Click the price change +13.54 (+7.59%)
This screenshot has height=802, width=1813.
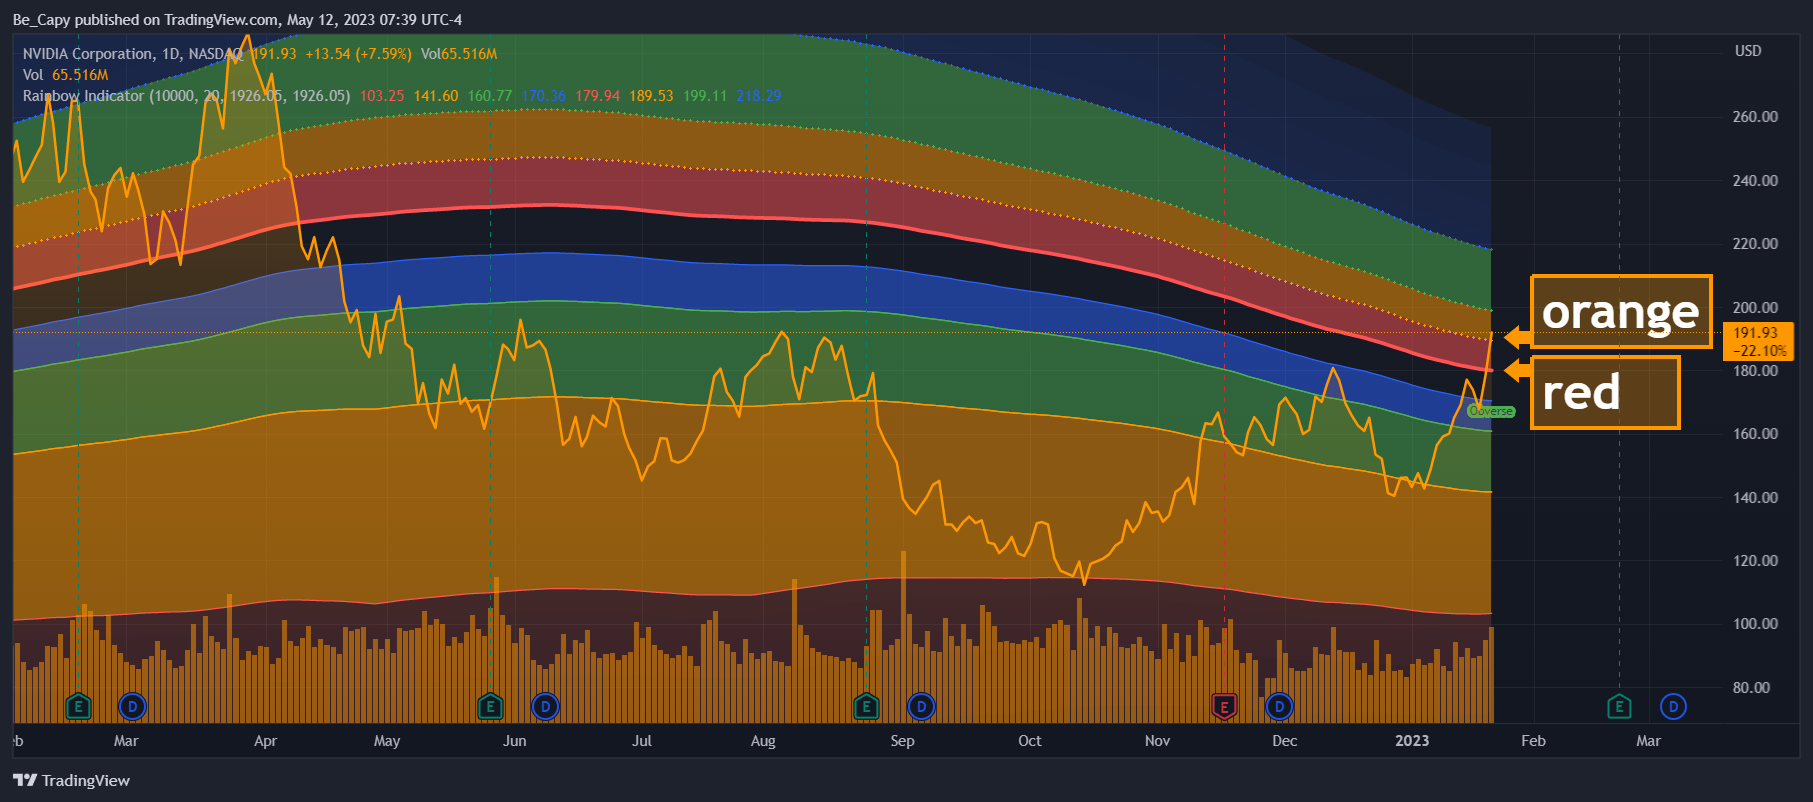tap(358, 54)
